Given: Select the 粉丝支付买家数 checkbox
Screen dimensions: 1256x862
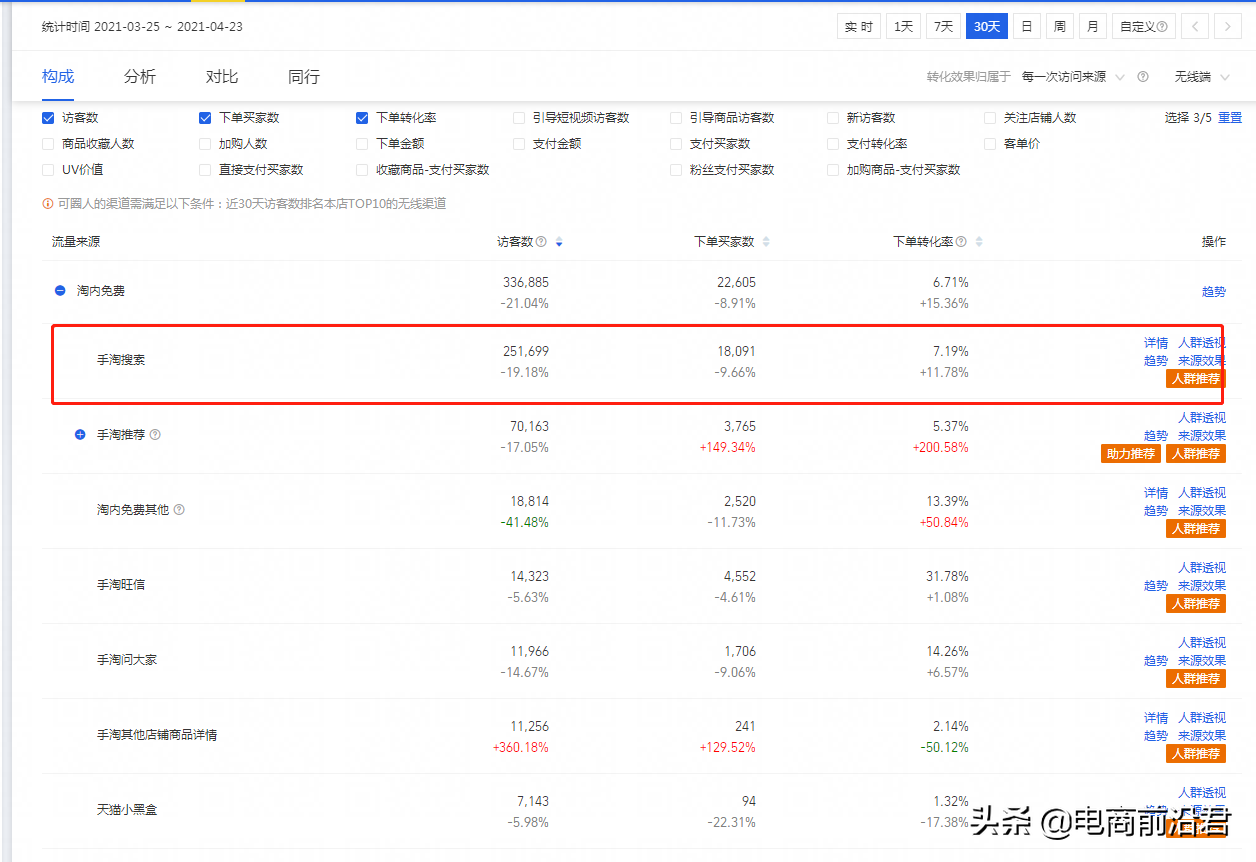Looking at the screenshot, I should [676, 170].
